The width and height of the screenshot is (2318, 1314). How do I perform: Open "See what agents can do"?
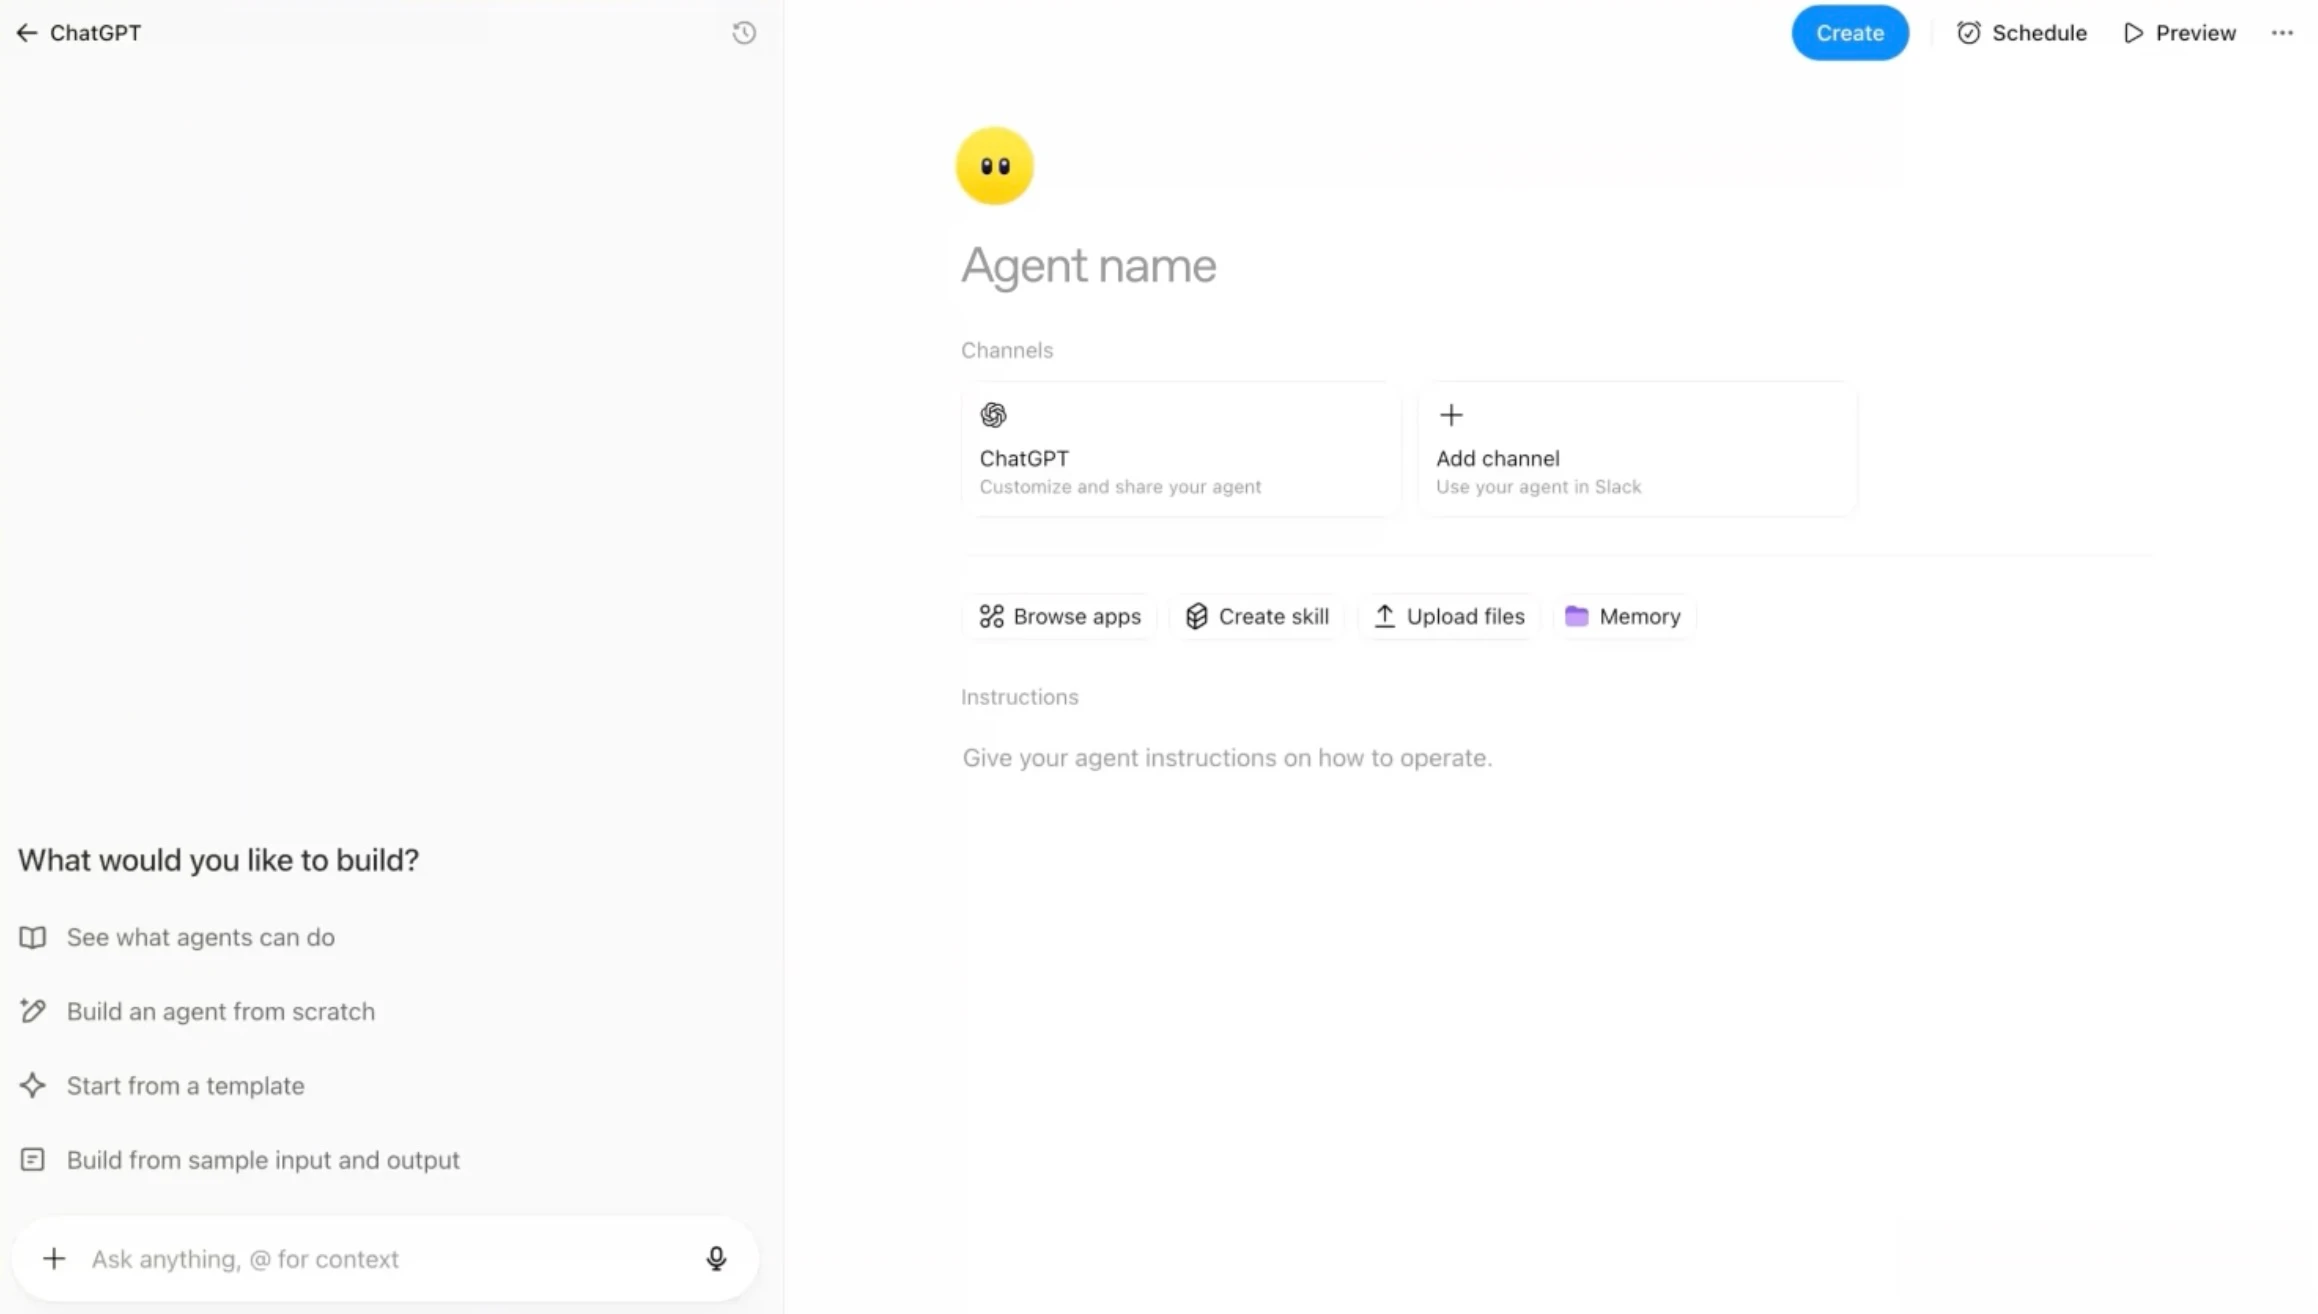click(x=200, y=937)
